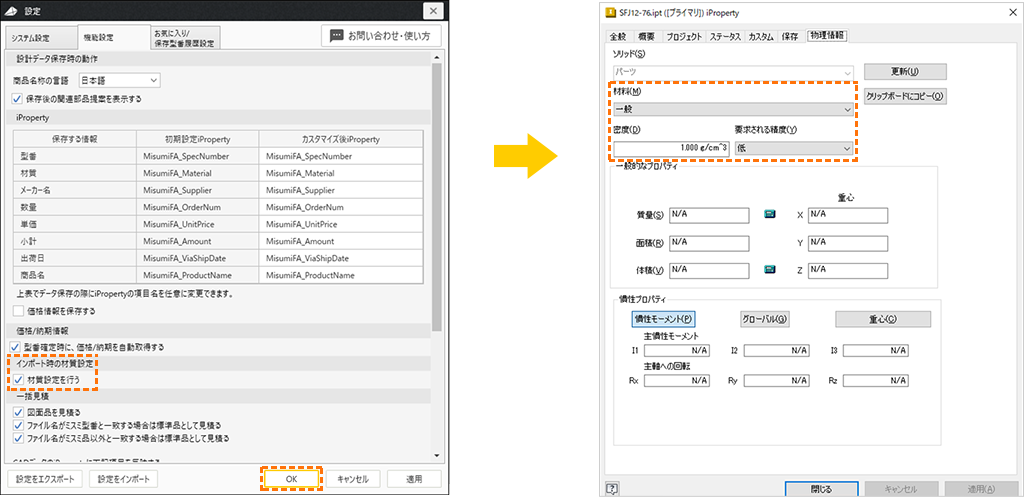Enable 価格情報を保存する checkbox
This screenshot has height=497, width=1024.
tap(18, 311)
